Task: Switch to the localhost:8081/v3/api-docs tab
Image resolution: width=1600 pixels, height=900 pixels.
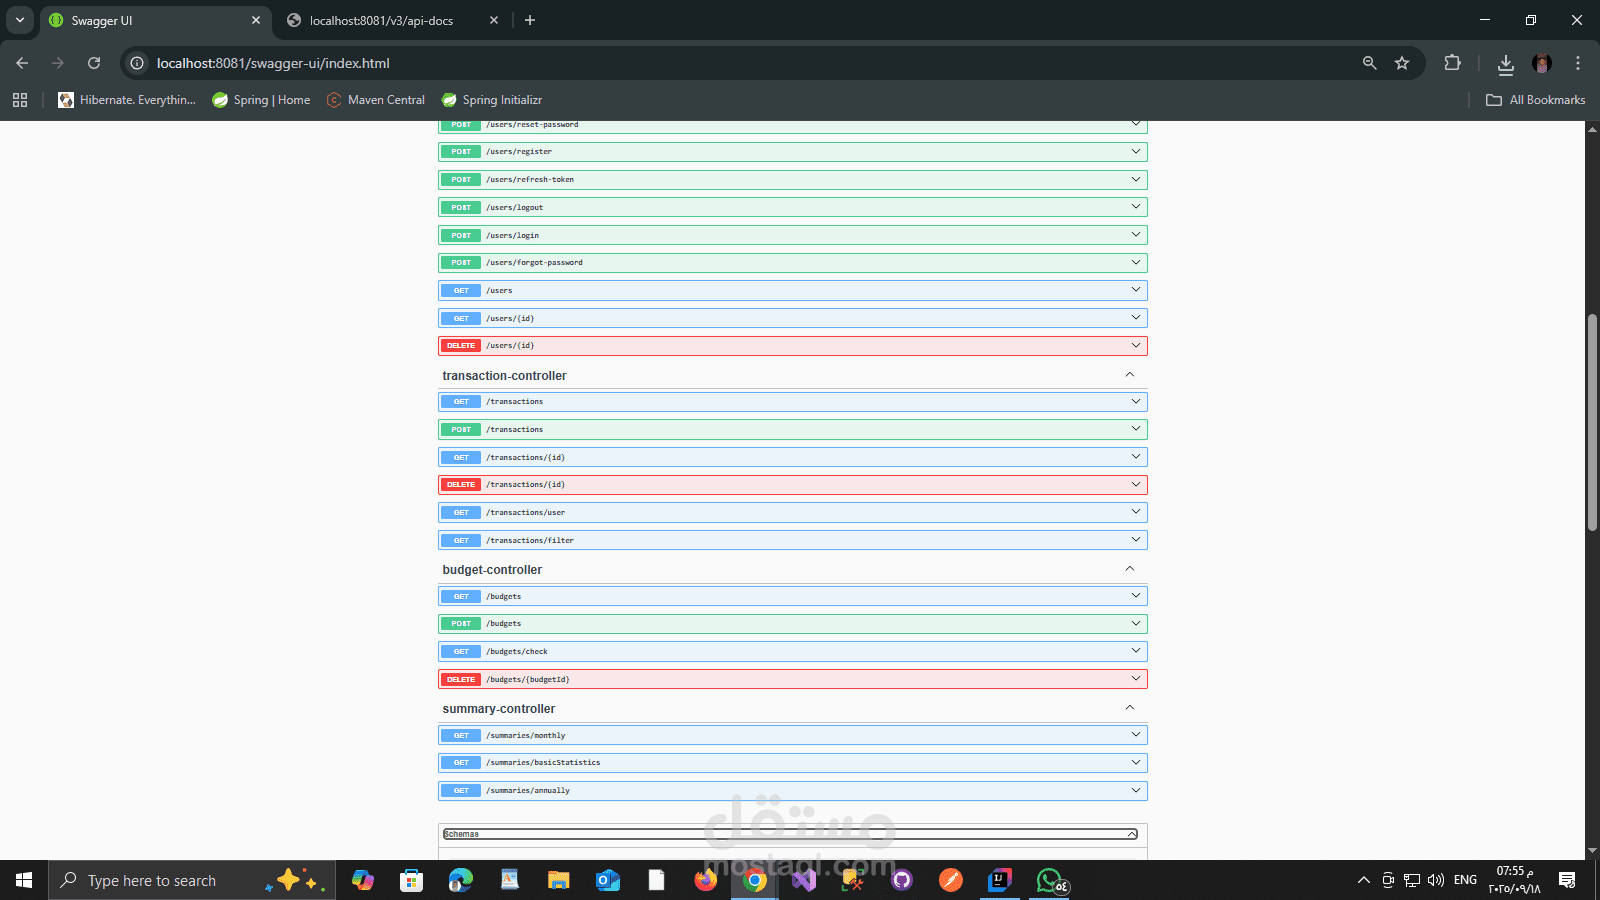Action: coord(392,20)
